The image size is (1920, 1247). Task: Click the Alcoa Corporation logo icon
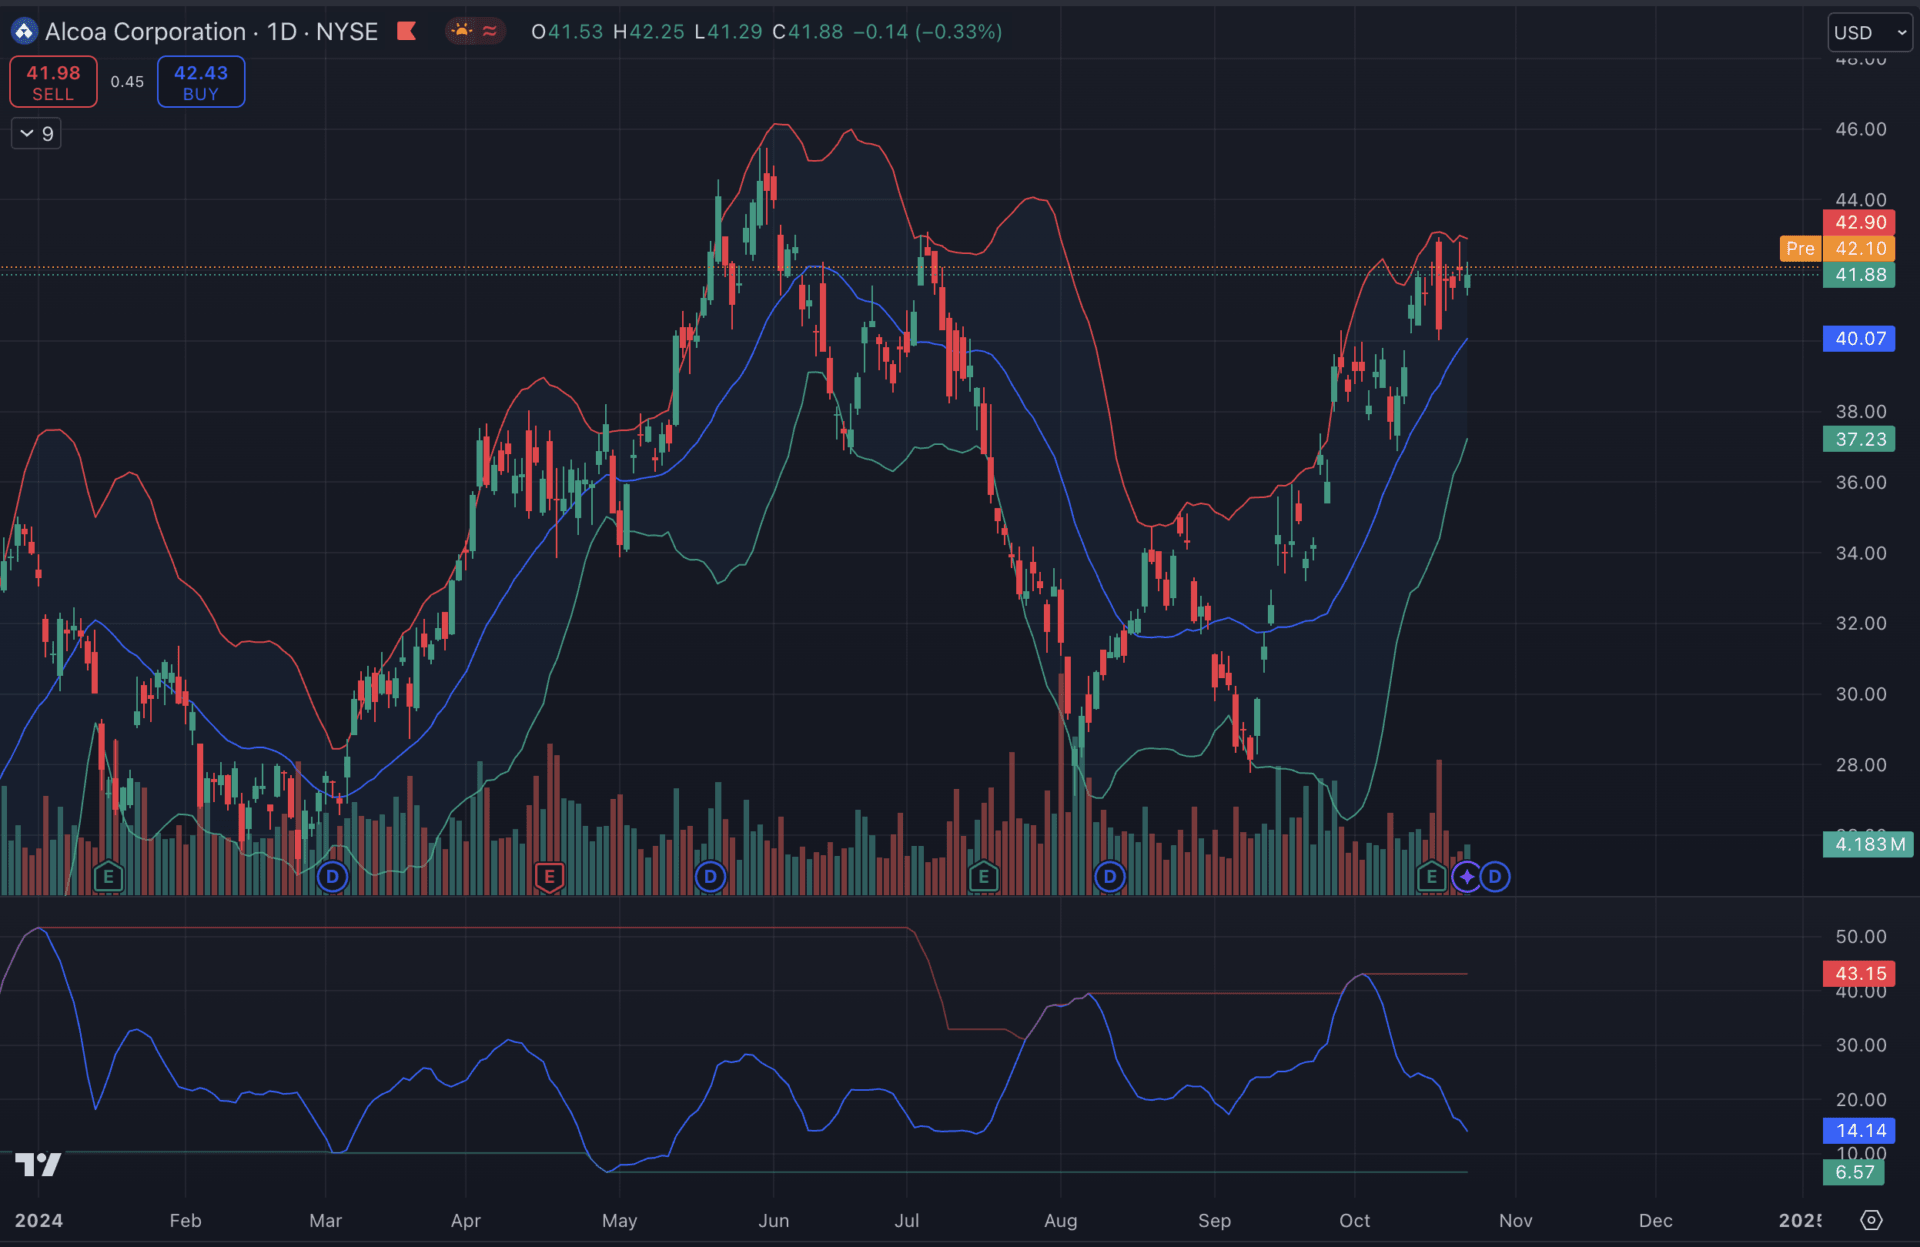click(24, 32)
